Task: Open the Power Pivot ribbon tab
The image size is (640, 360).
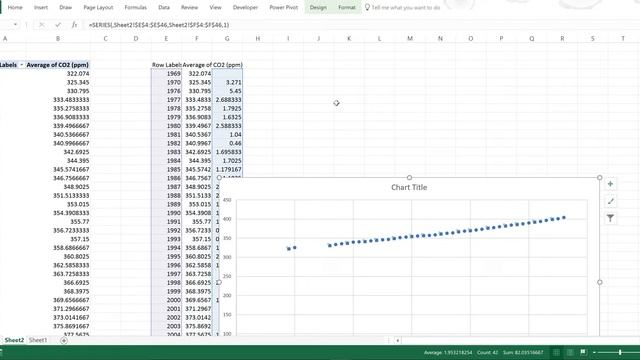Action: click(x=284, y=7)
